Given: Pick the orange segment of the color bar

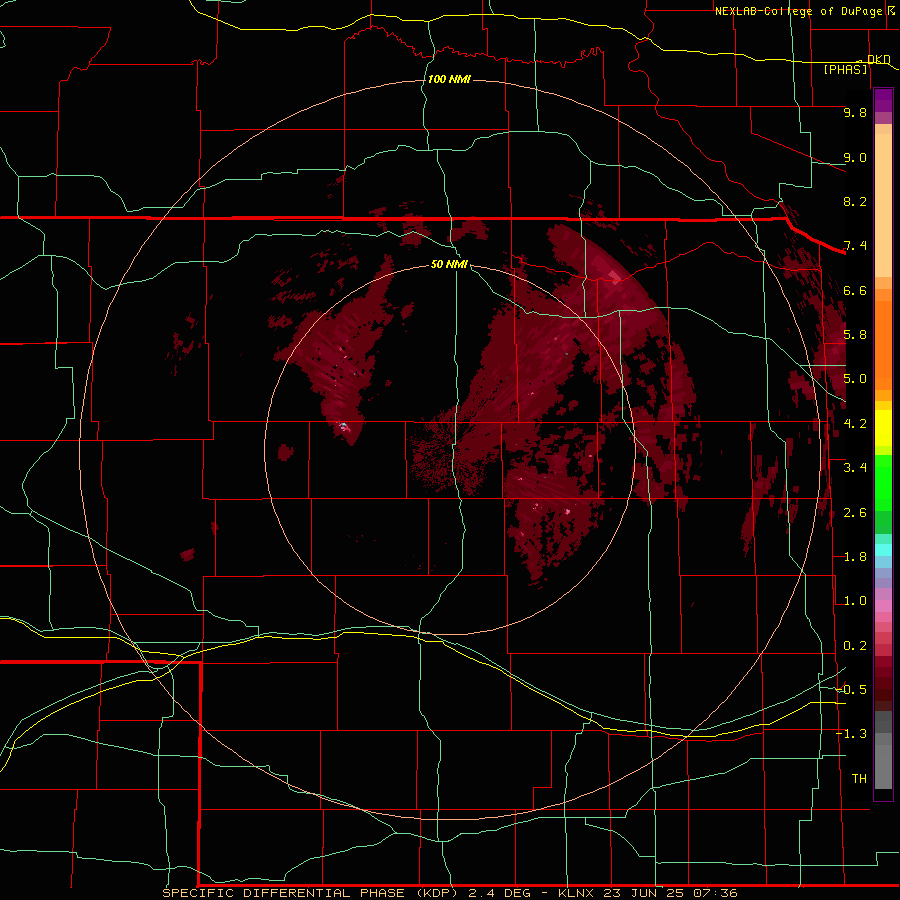Looking at the screenshot, I should (x=883, y=346).
